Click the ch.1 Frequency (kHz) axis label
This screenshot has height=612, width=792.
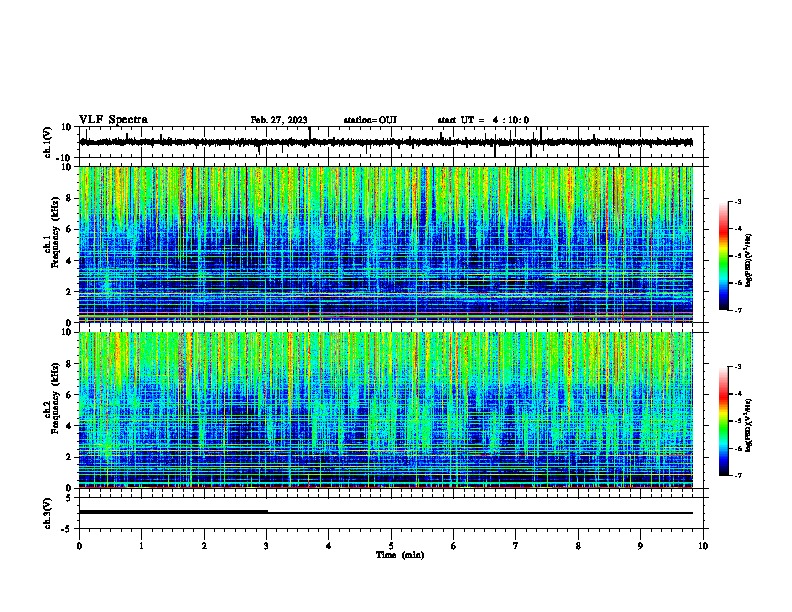click(x=54, y=233)
